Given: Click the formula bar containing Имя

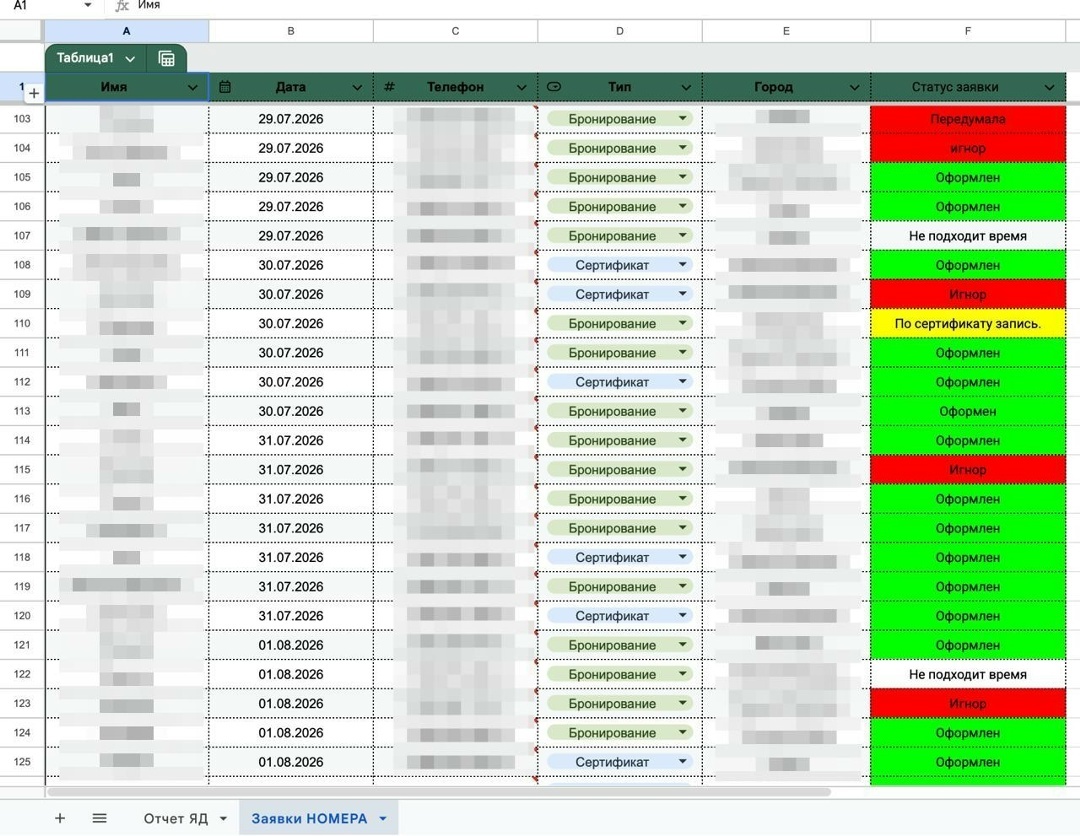Looking at the screenshot, I should (606, 6).
